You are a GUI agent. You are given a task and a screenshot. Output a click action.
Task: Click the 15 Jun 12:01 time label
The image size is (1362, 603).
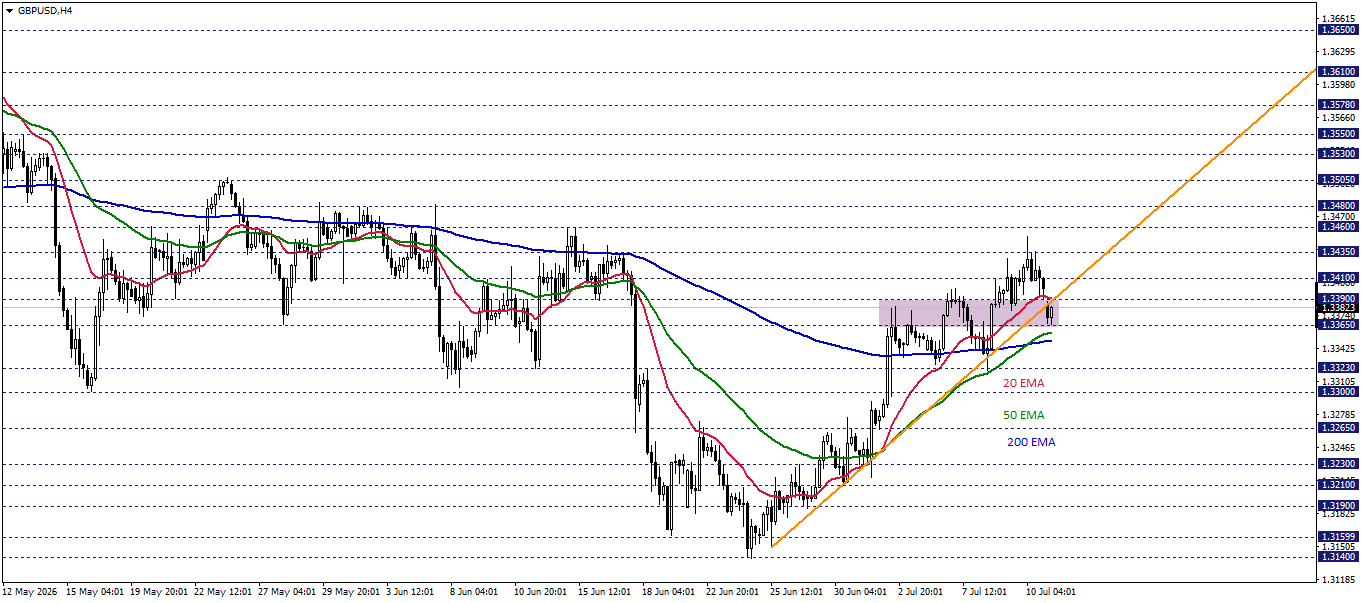click(x=607, y=592)
